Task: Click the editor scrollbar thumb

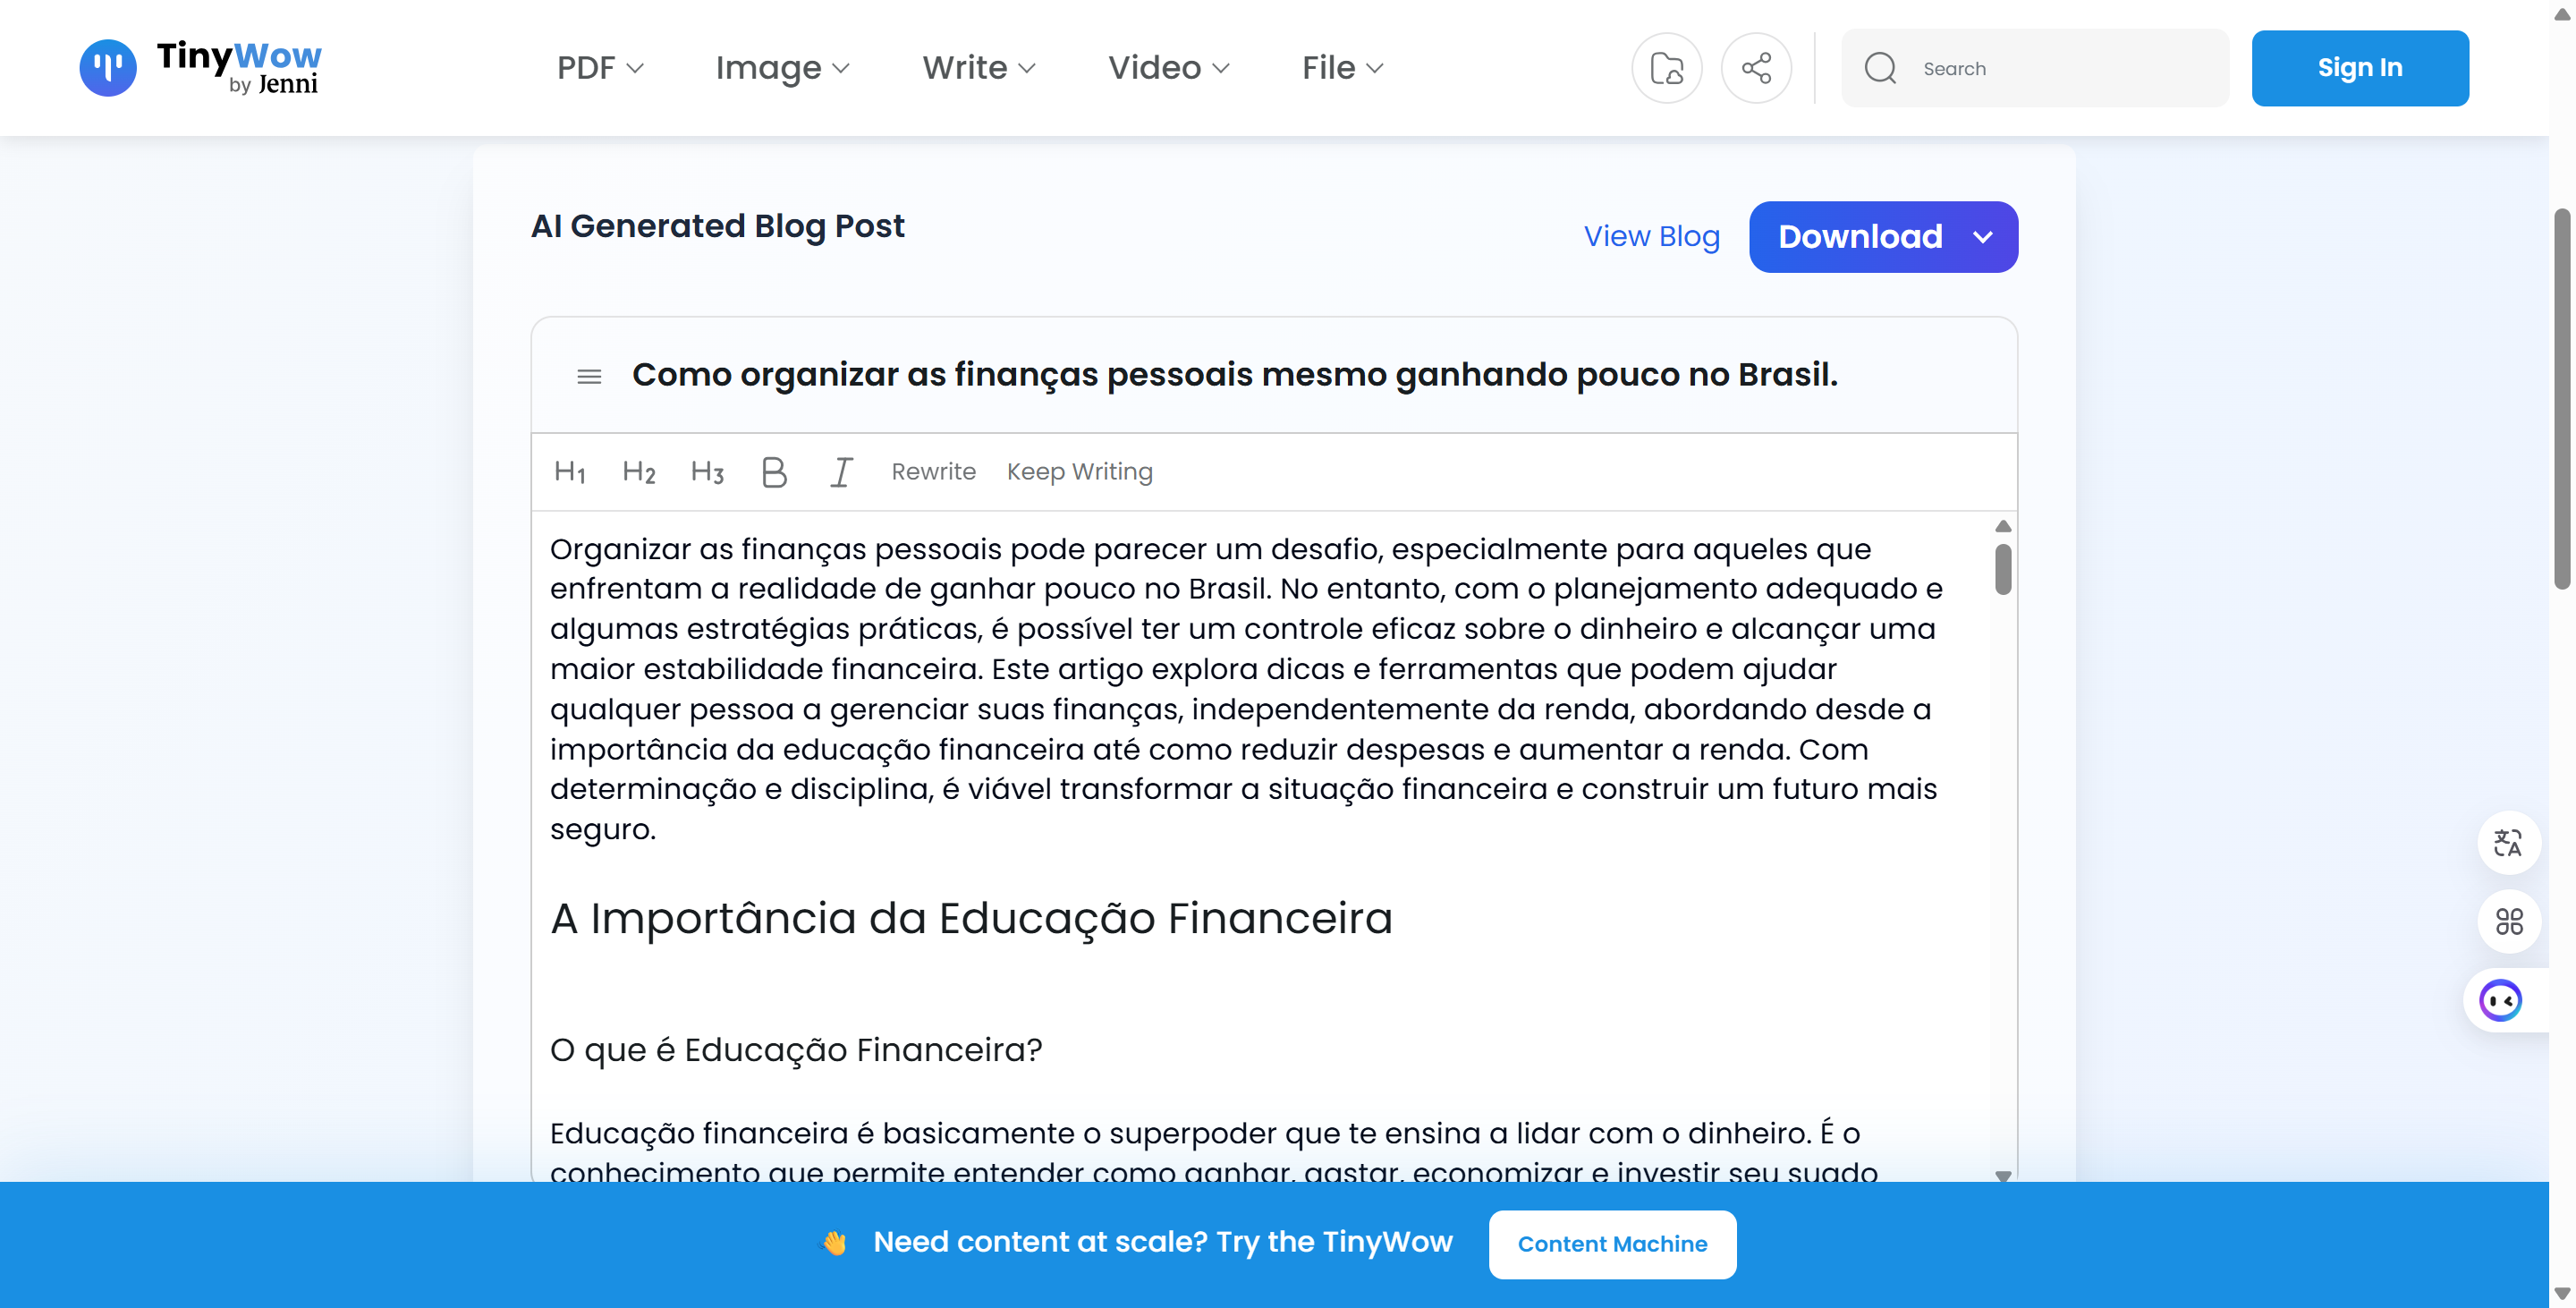Action: click(x=2002, y=569)
